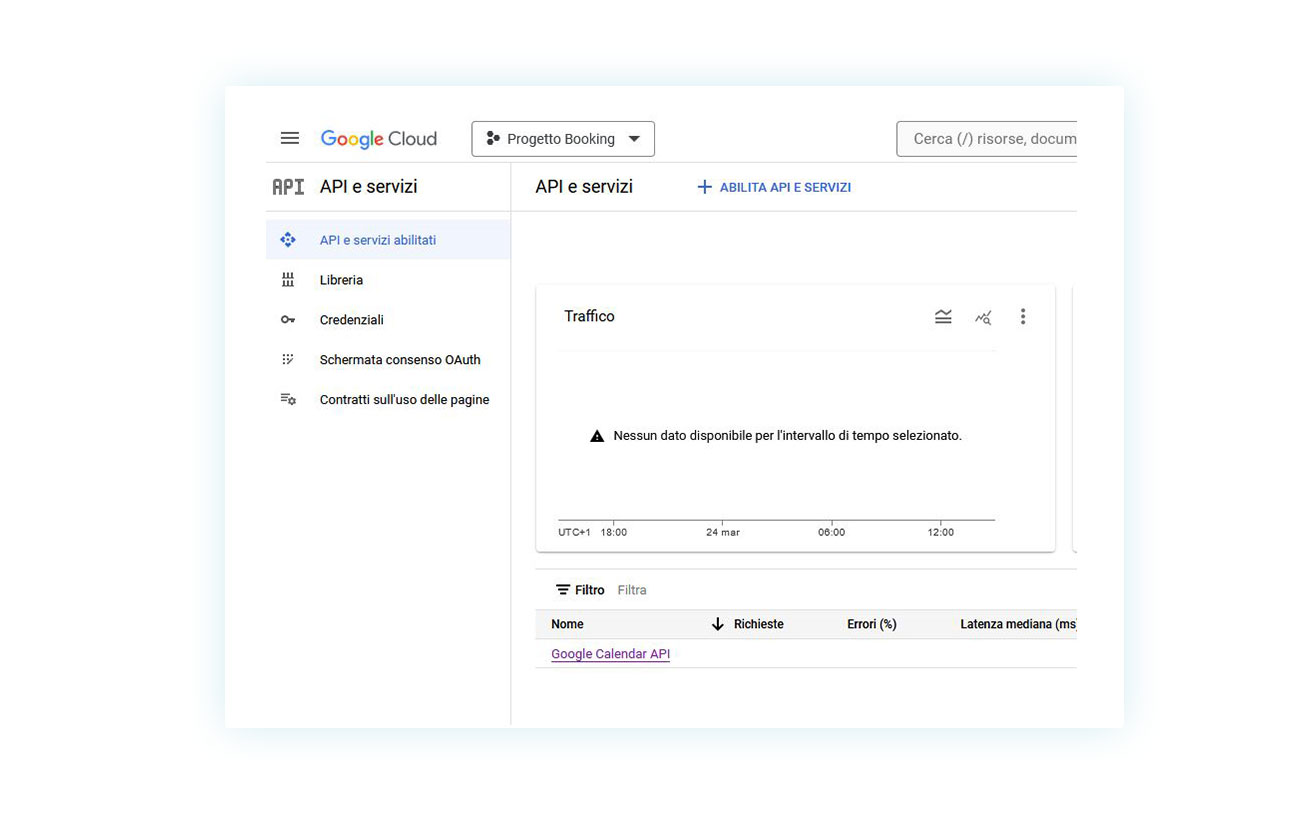Click the Nessun dato disponibile warning message
1300x829 pixels.
(776, 436)
